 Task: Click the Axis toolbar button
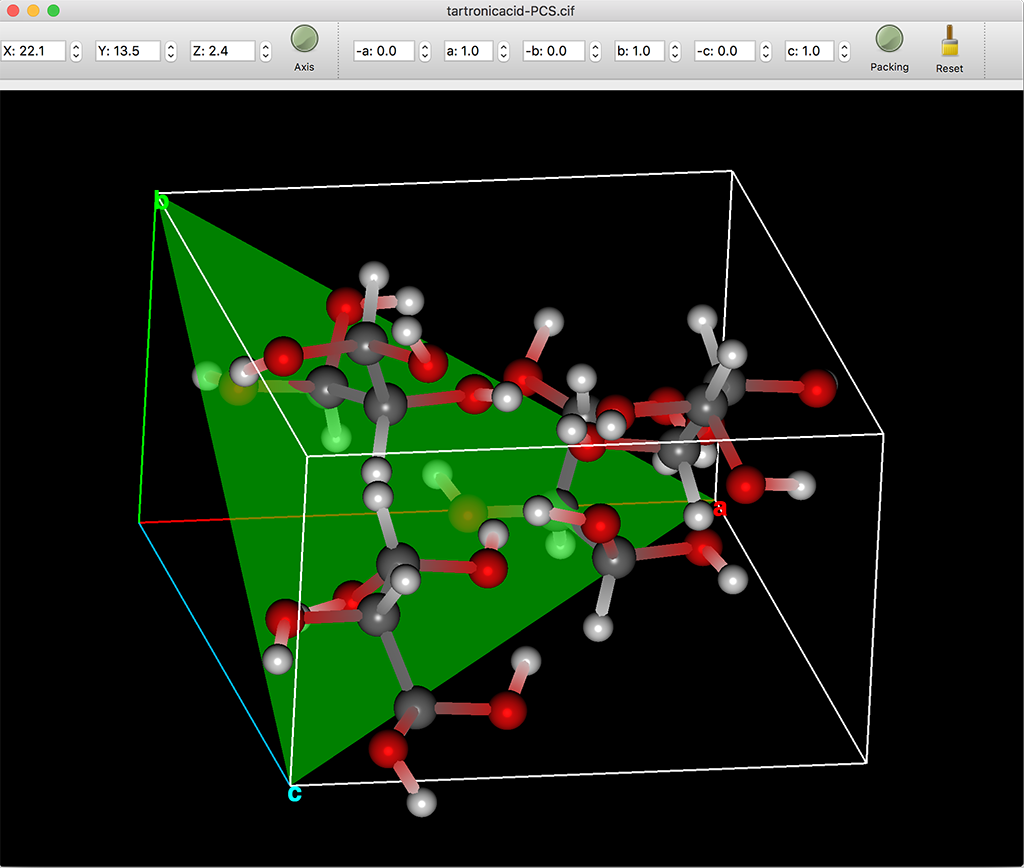(x=304, y=41)
